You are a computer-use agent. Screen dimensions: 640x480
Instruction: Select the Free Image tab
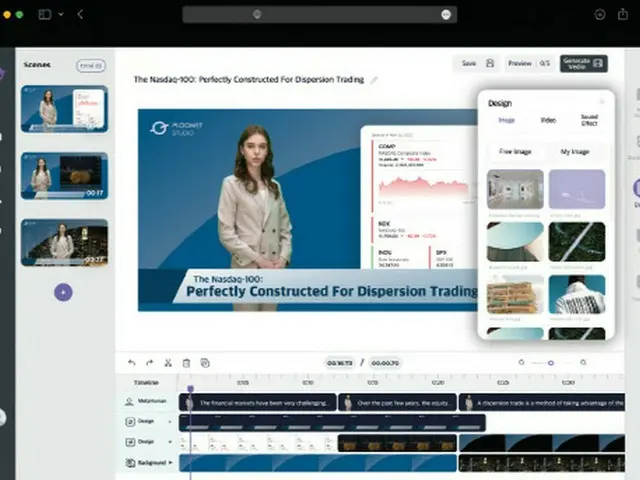tap(515, 152)
